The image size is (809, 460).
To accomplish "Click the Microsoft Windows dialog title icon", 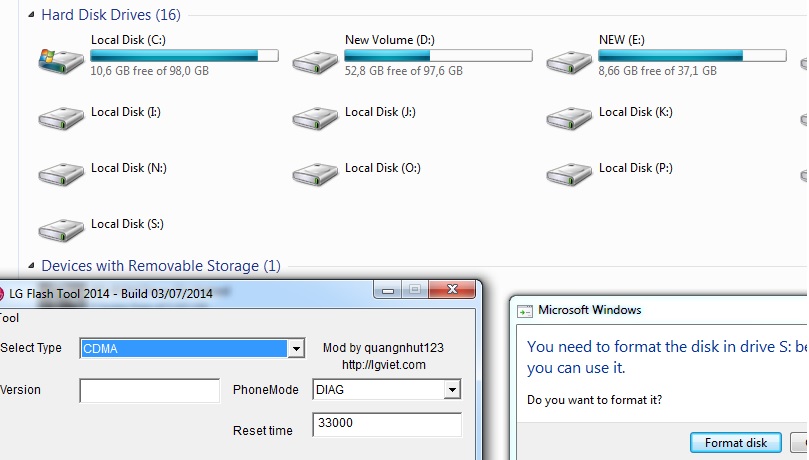I will point(525,311).
